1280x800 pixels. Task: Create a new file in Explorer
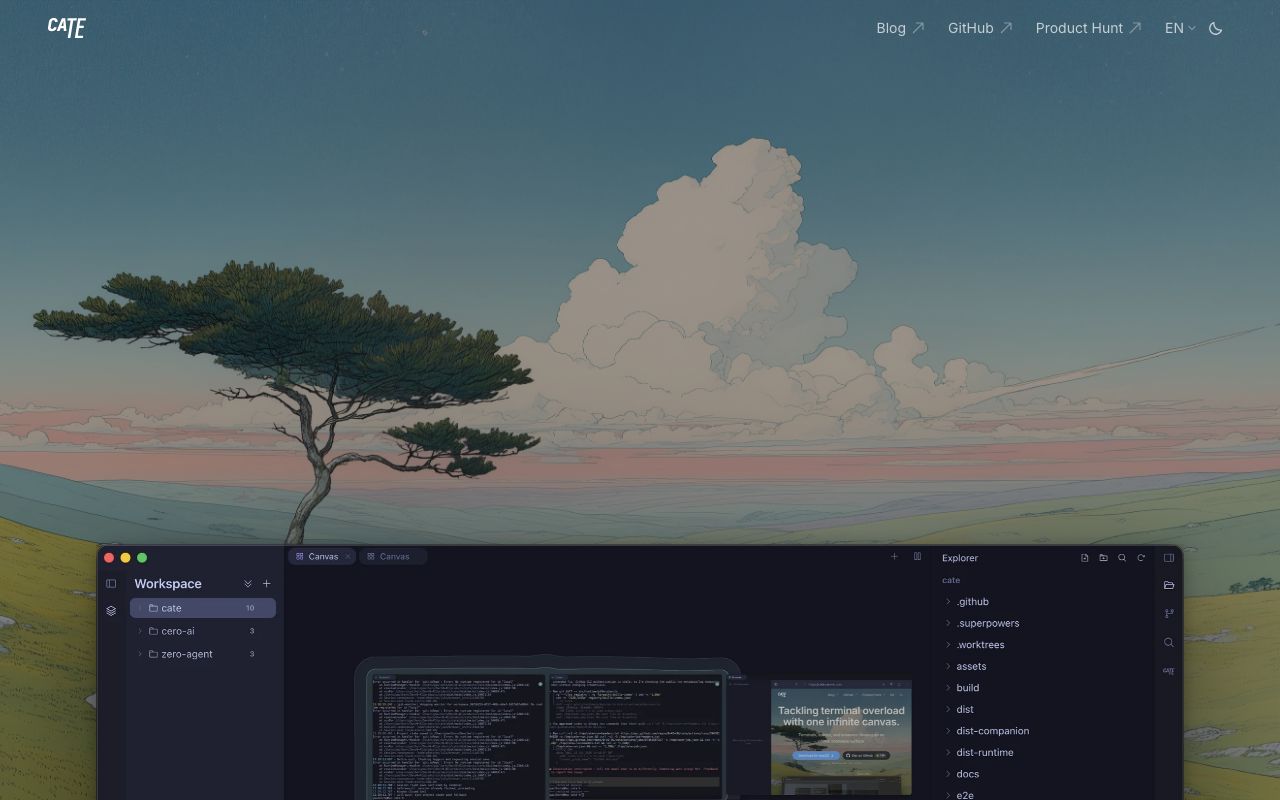(x=1085, y=558)
